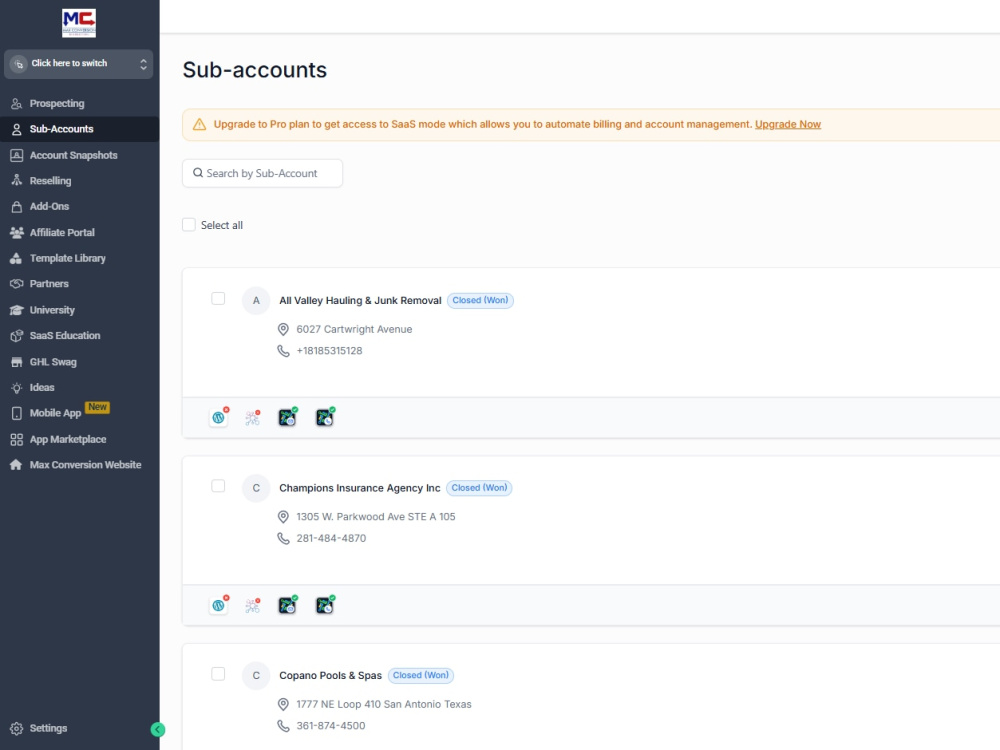Click Closed (Won) badge on All Valley Hauling
The height and width of the screenshot is (750, 1000).
point(480,300)
